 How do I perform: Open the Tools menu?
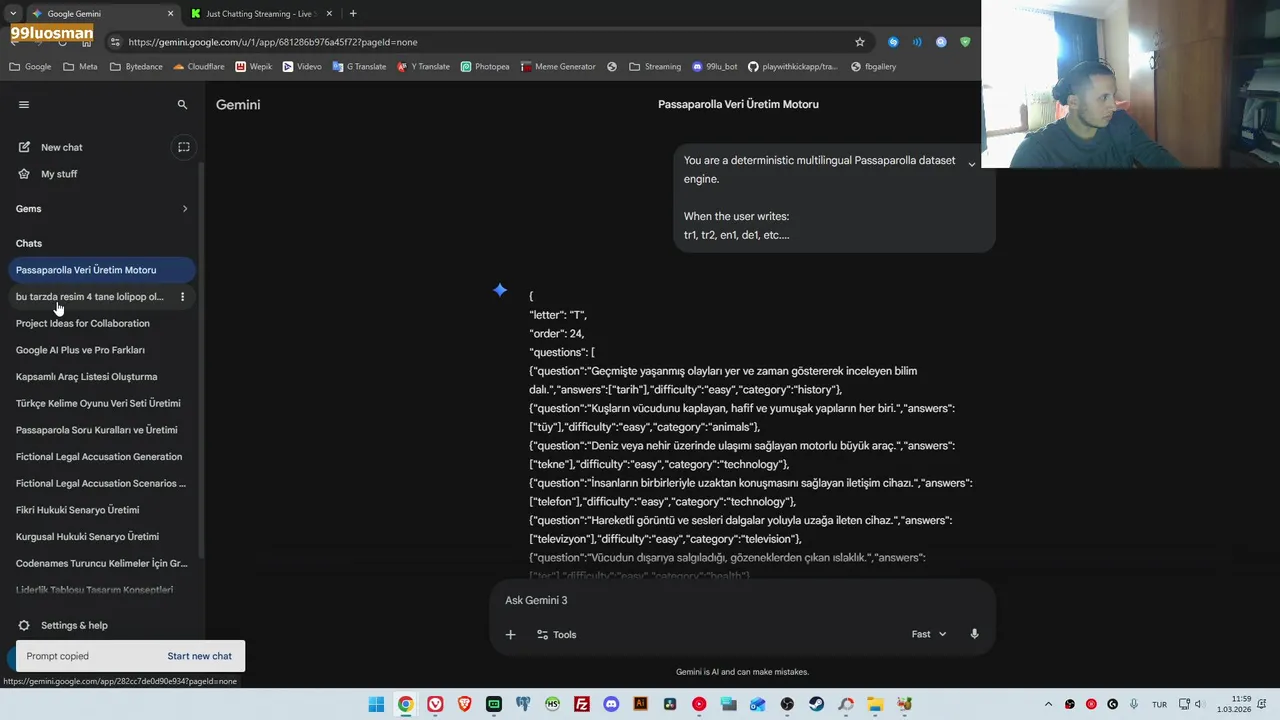(556, 634)
